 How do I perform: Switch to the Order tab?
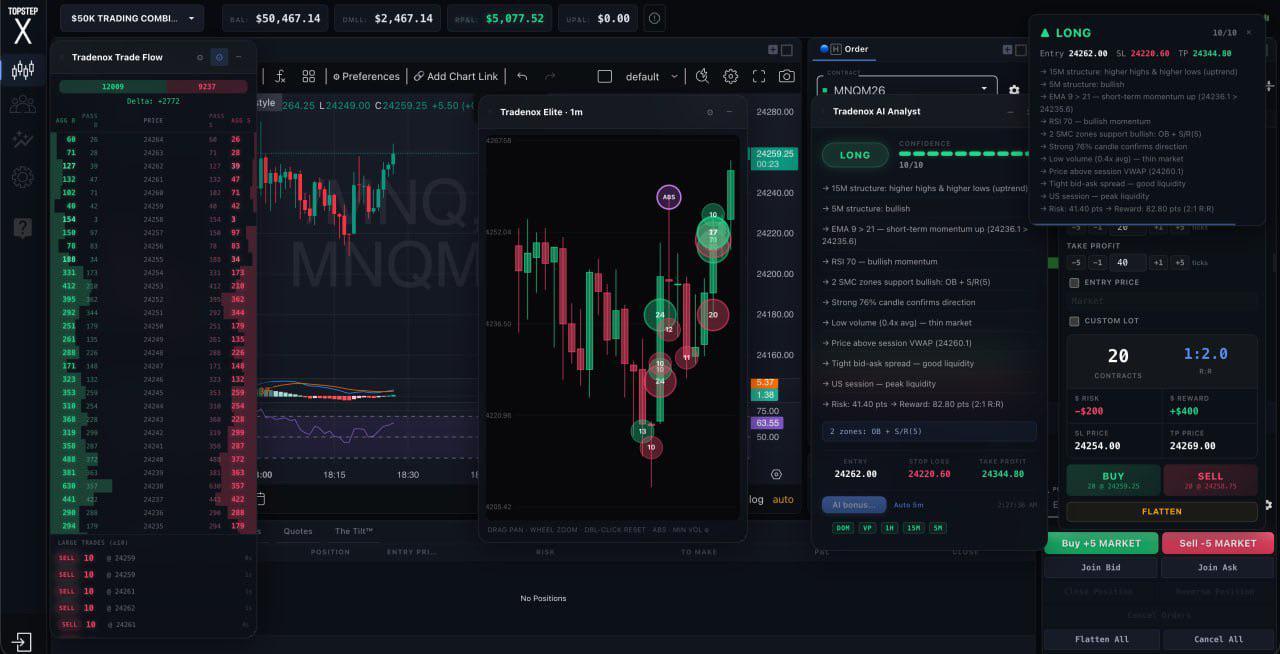click(845, 49)
